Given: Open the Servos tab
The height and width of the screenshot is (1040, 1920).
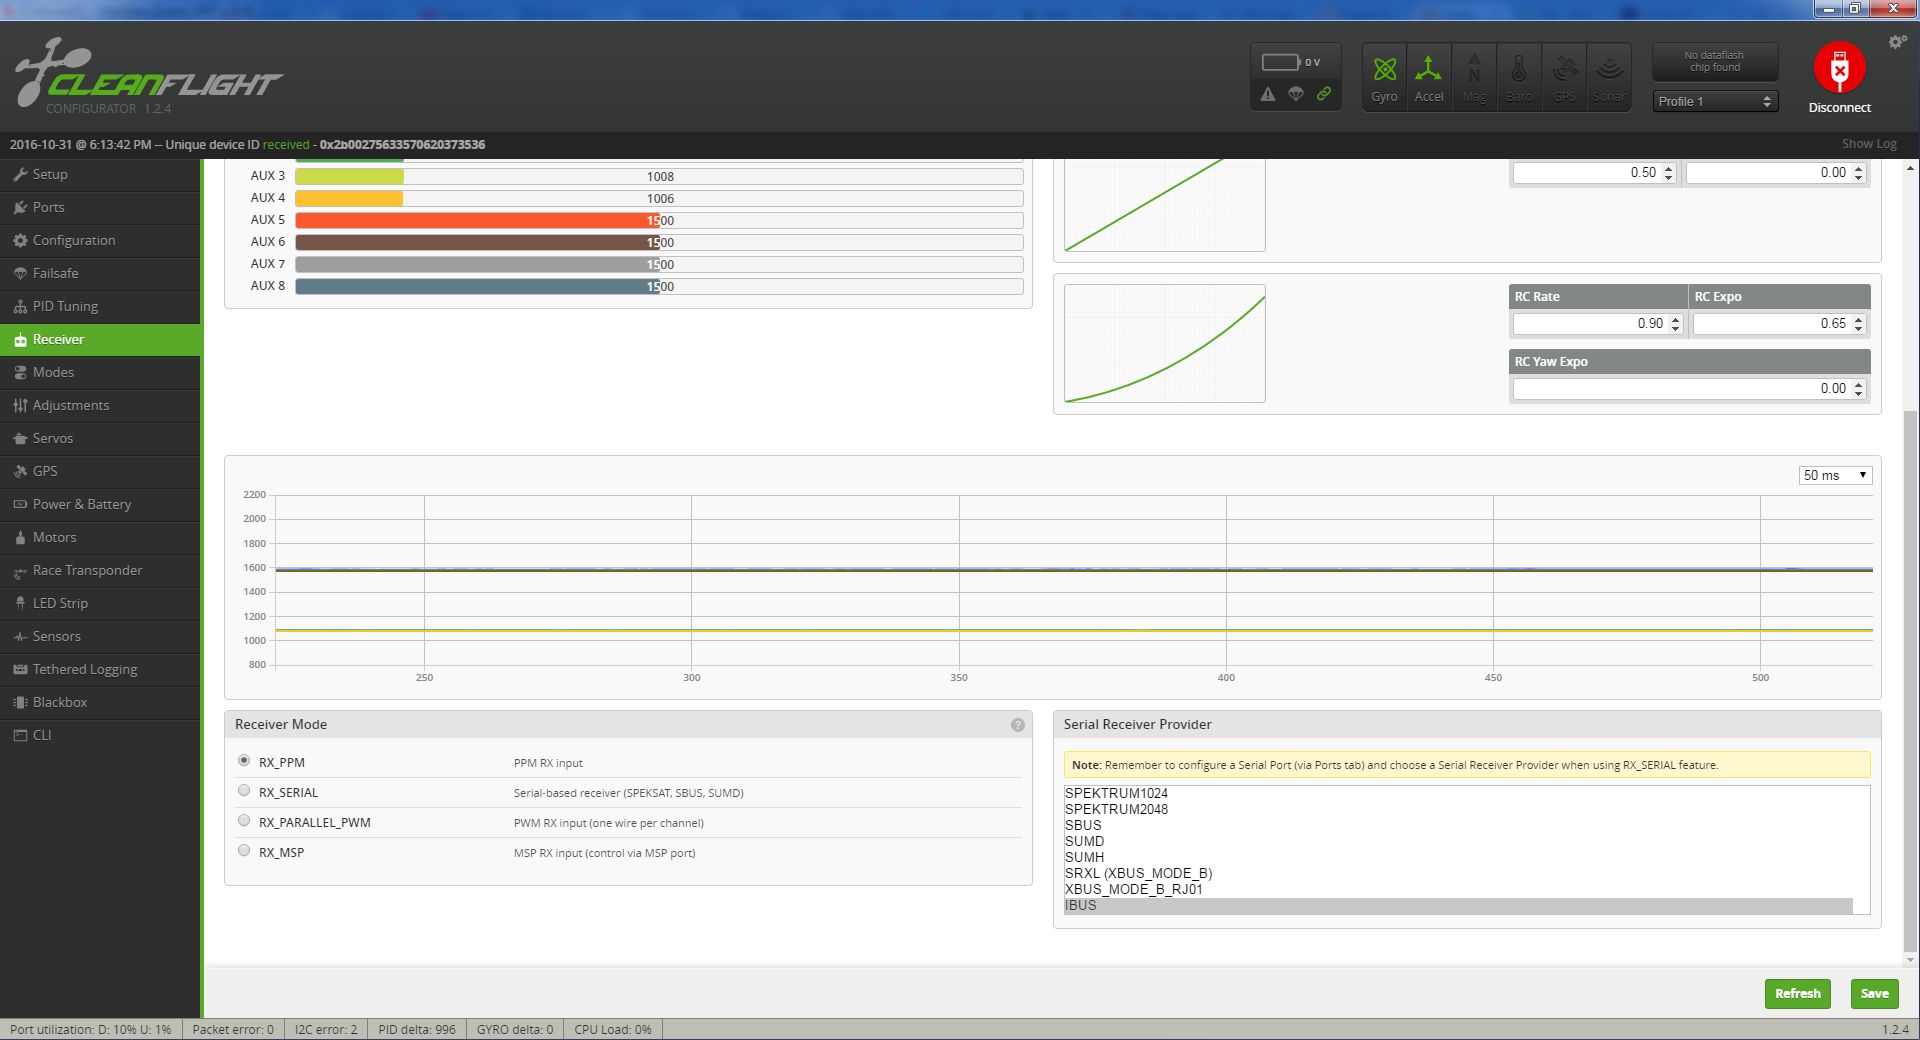Looking at the screenshot, I should click(x=100, y=438).
